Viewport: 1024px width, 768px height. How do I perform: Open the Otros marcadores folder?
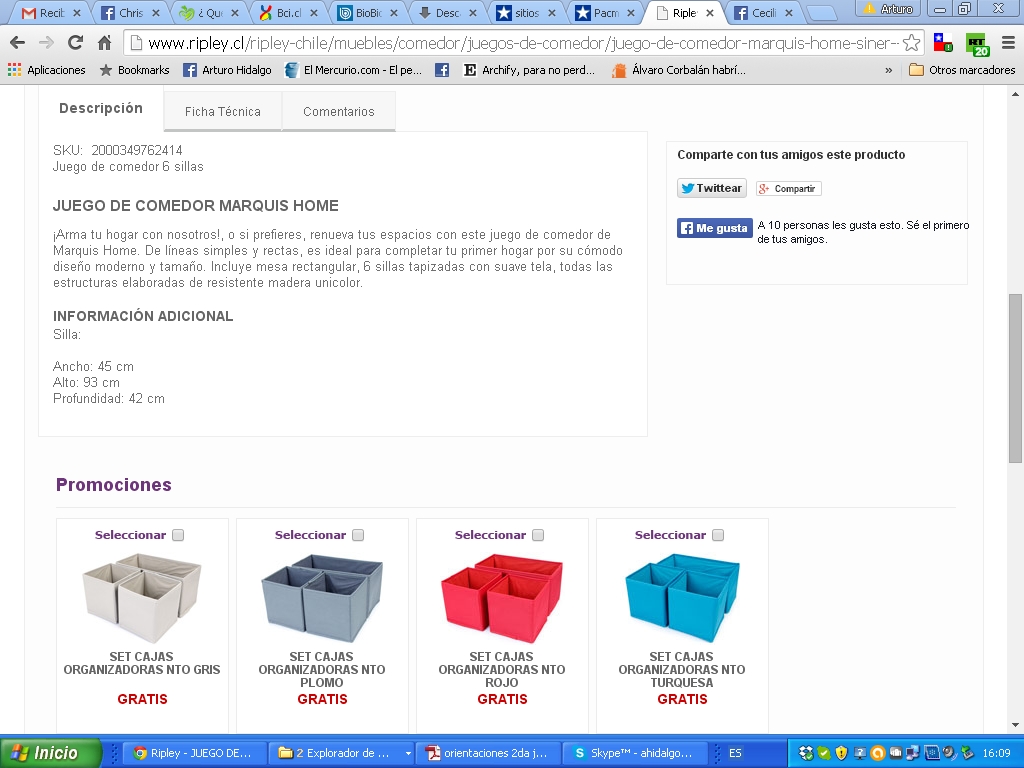coord(963,70)
